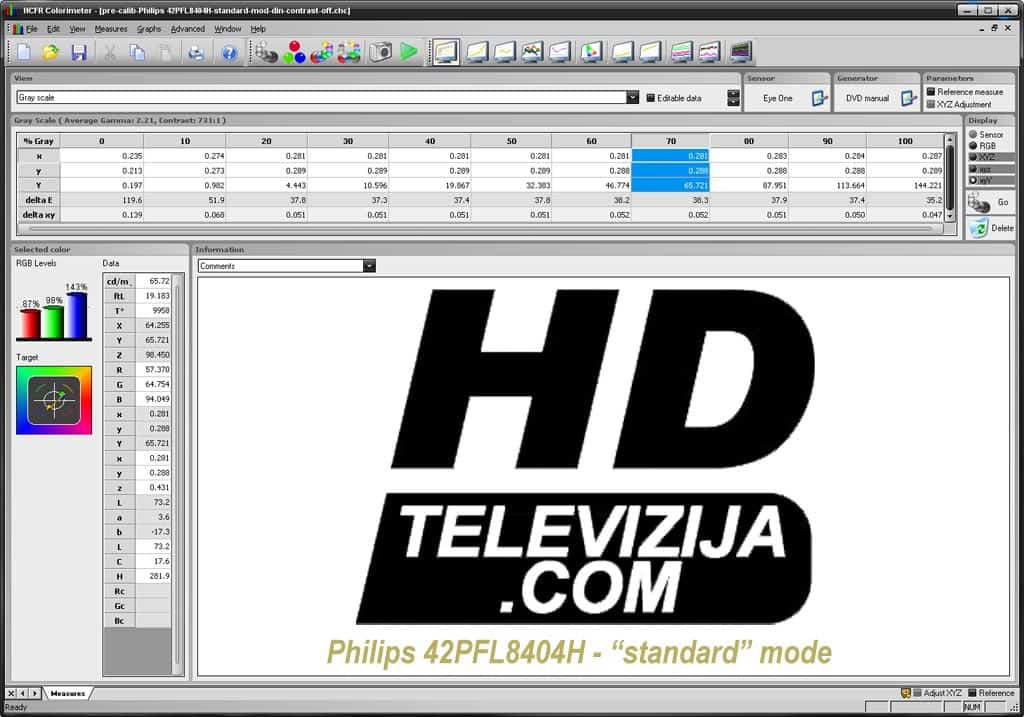Expand the Gray scale view dropdown
Screen dimensions: 1024x717
pos(632,97)
